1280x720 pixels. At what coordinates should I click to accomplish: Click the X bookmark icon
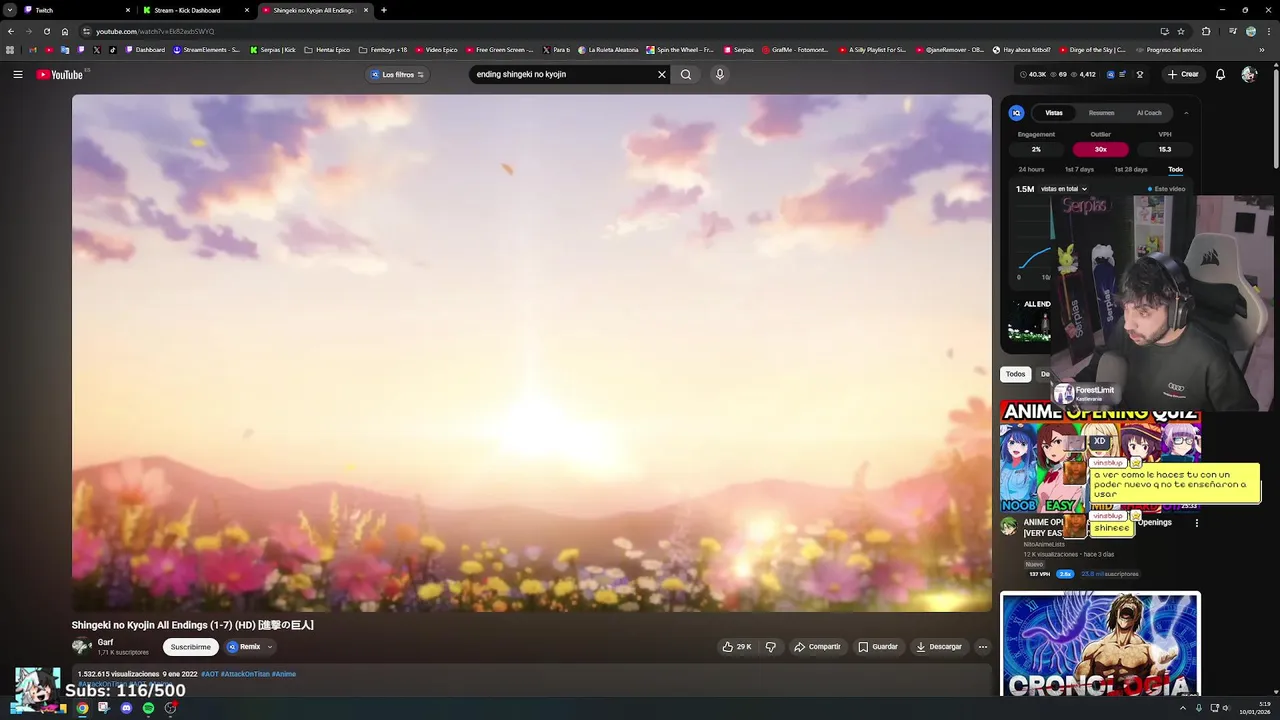click(97, 50)
